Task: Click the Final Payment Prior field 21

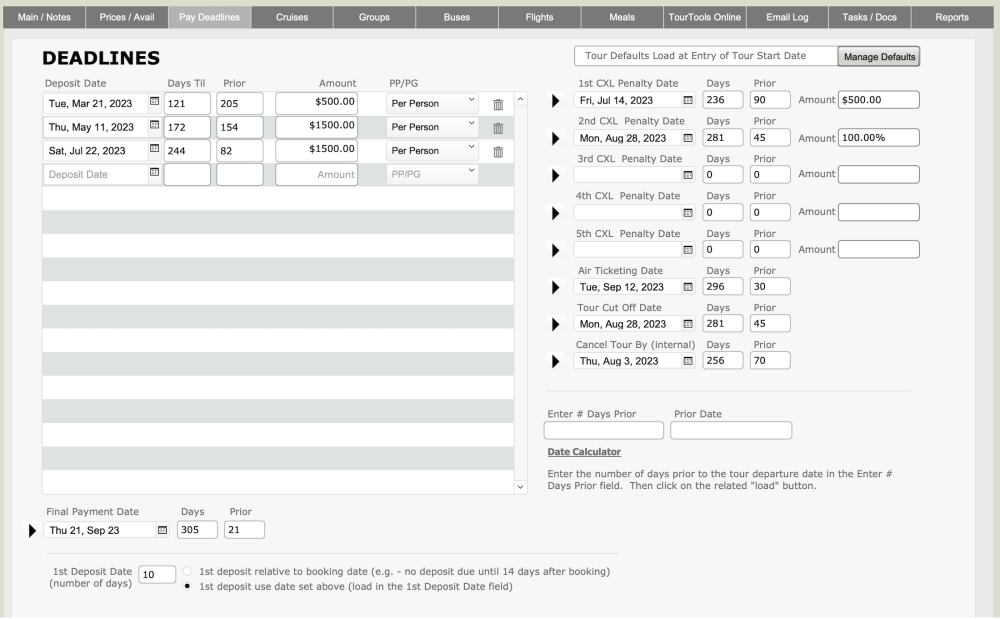Action: point(244,530)
